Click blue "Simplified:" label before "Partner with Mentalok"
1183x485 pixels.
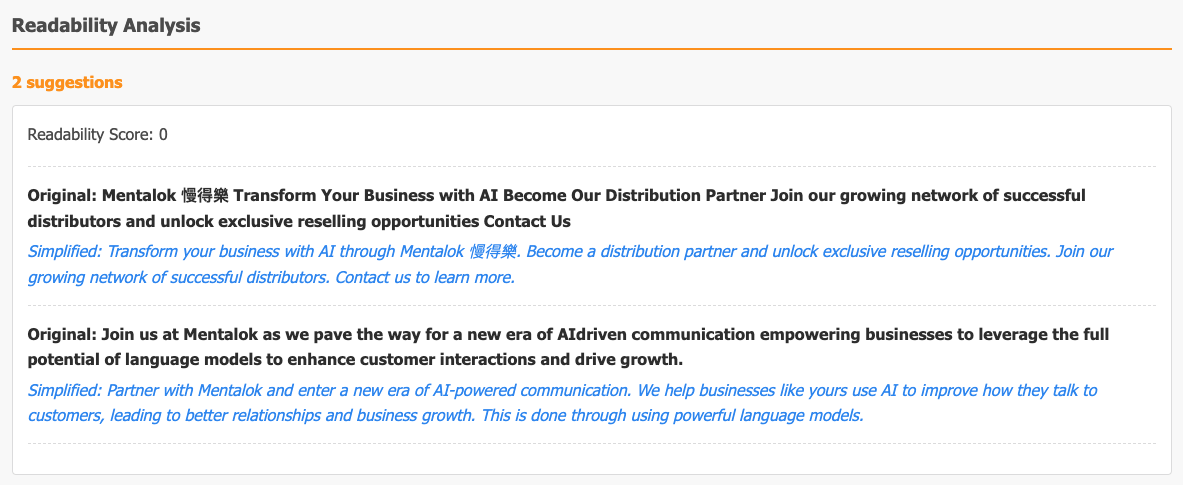[65, 391]
